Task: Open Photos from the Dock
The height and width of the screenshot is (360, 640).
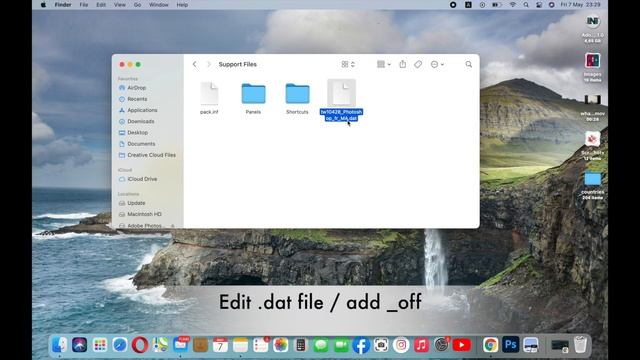Action: [281, 345]
